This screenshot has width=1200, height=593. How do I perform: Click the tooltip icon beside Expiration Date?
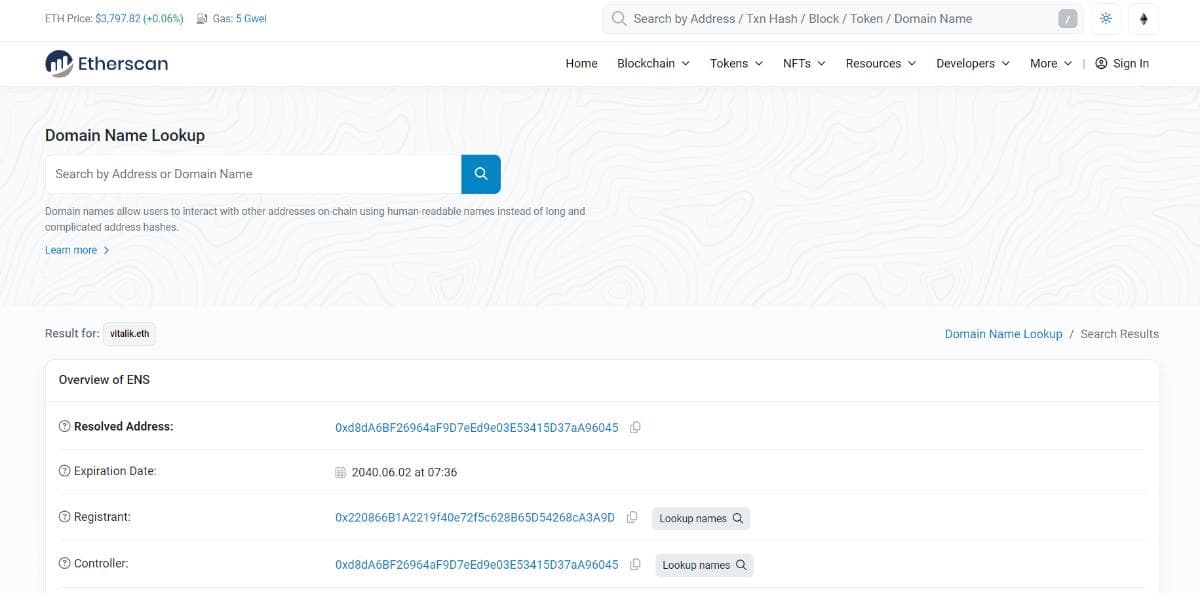tap(64, 471)
